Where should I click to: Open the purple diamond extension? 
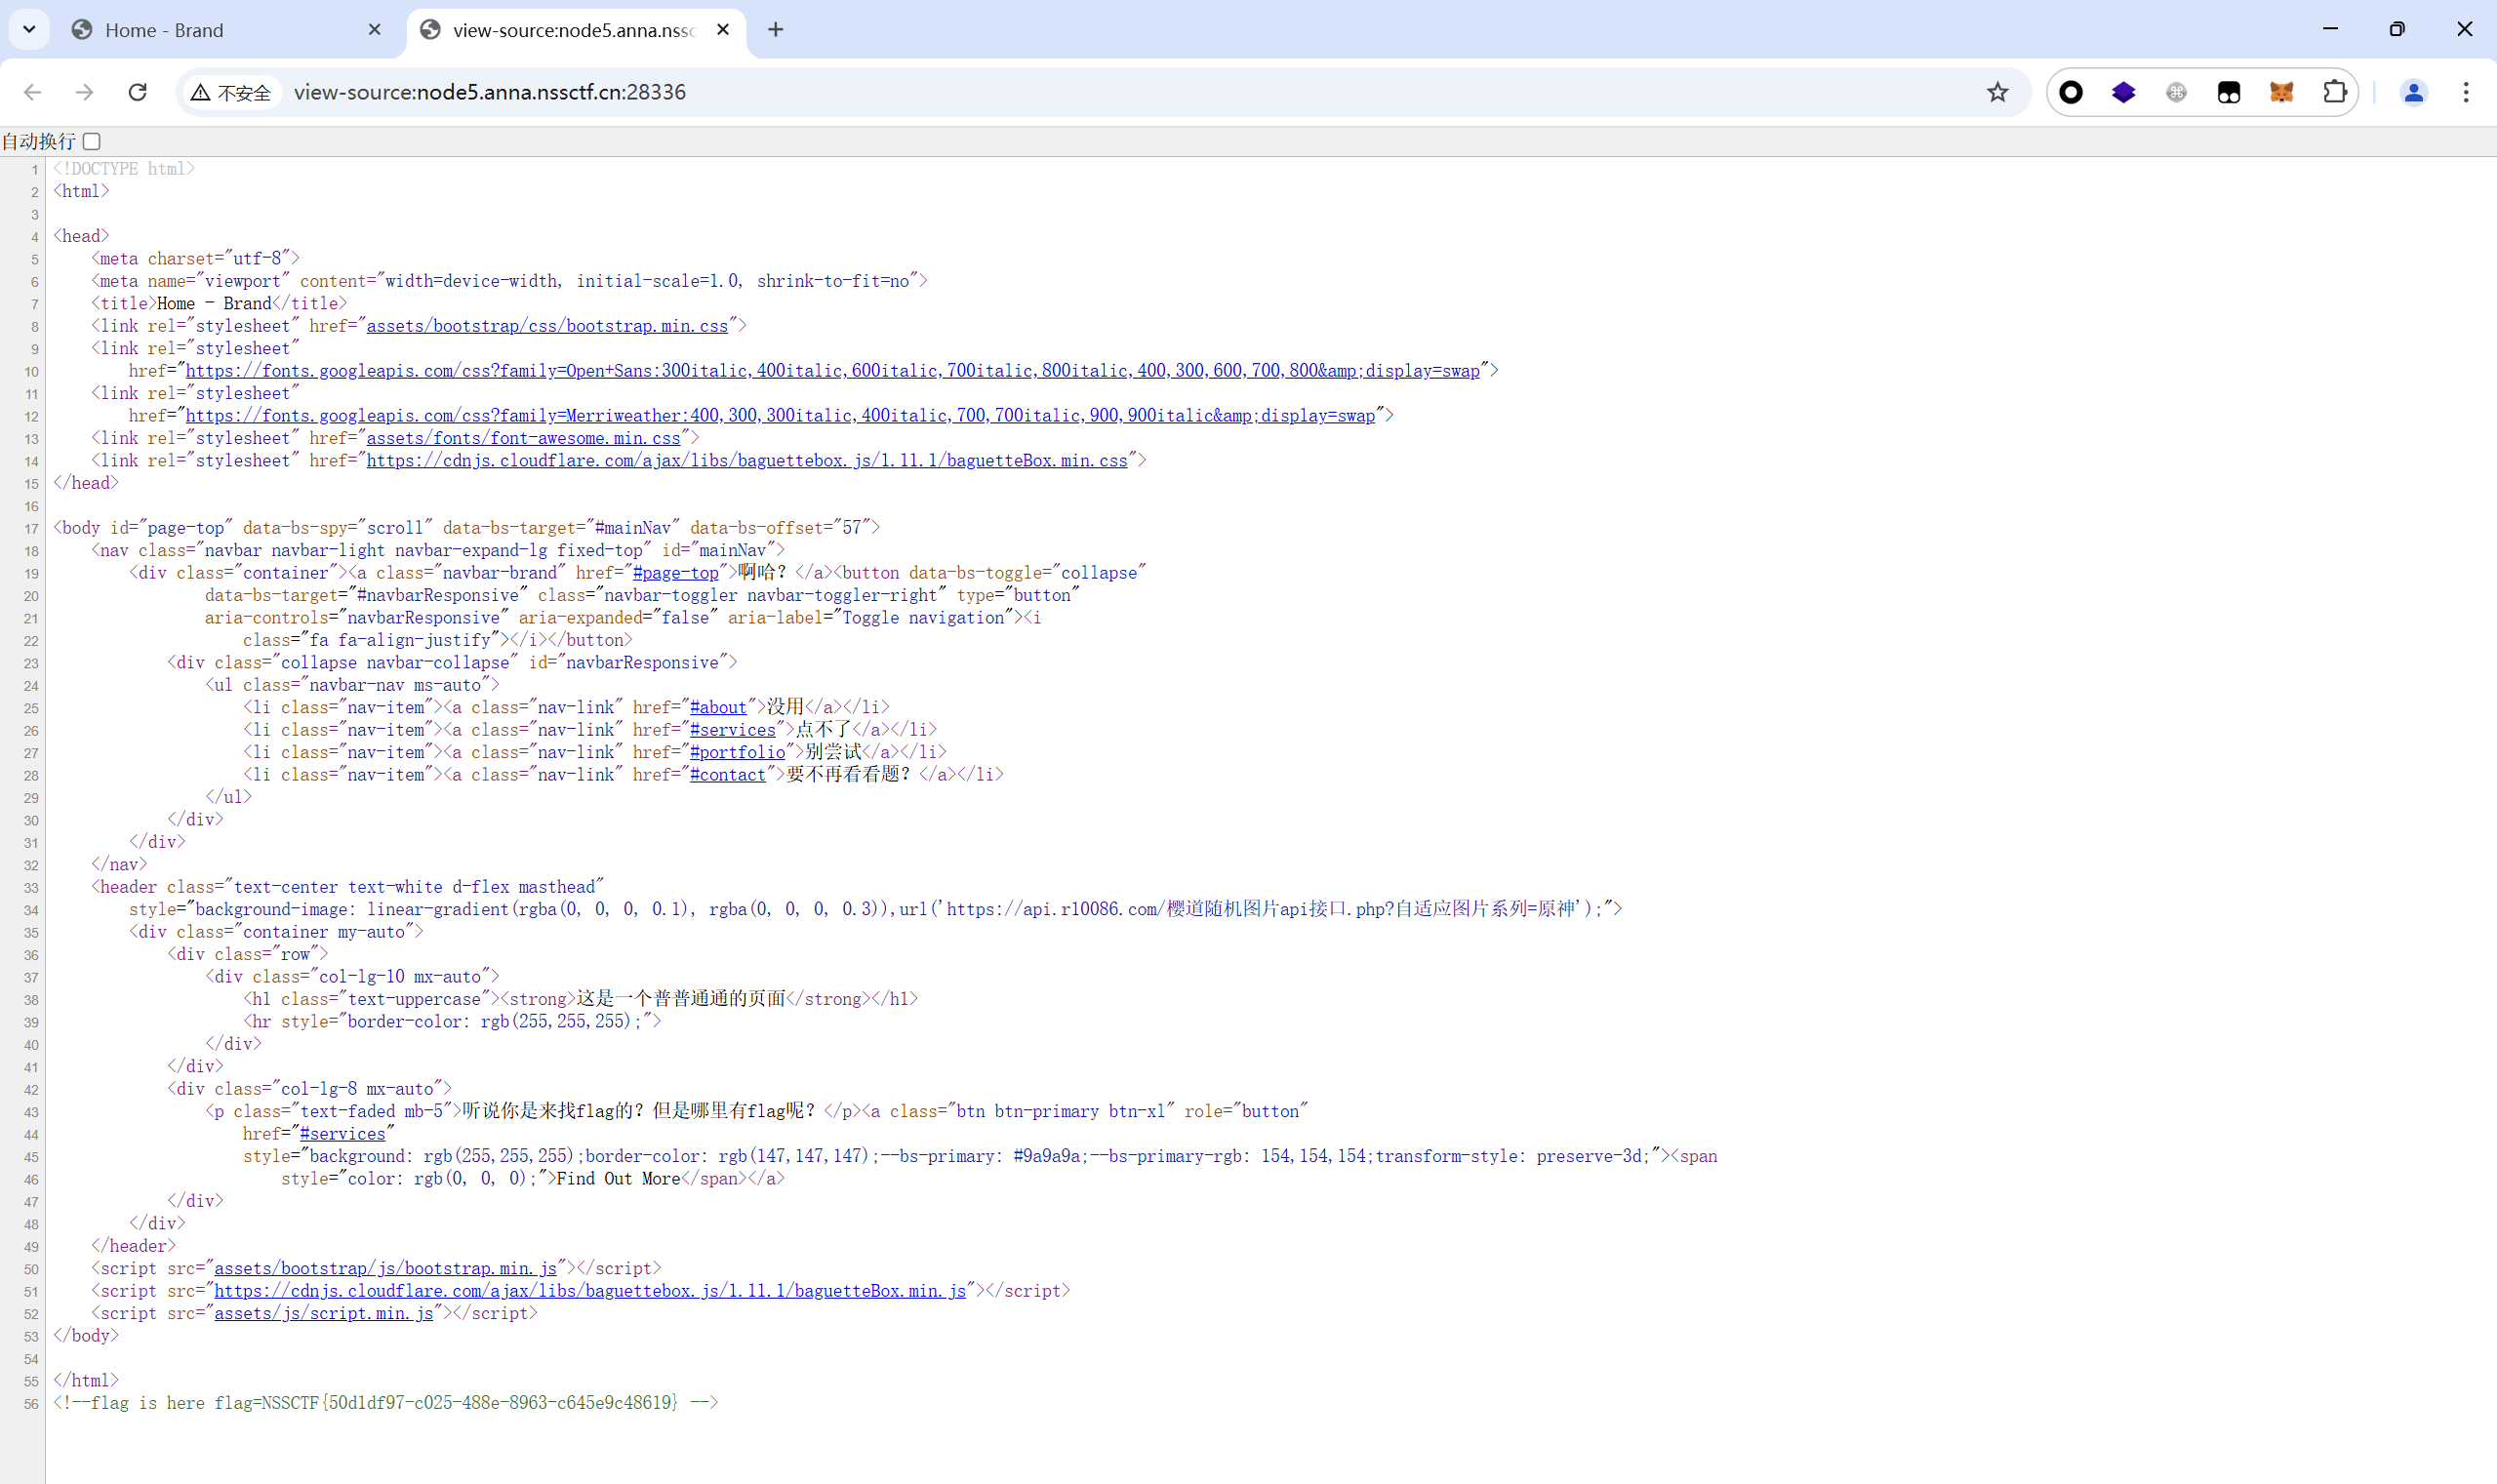pos(2124,92)
